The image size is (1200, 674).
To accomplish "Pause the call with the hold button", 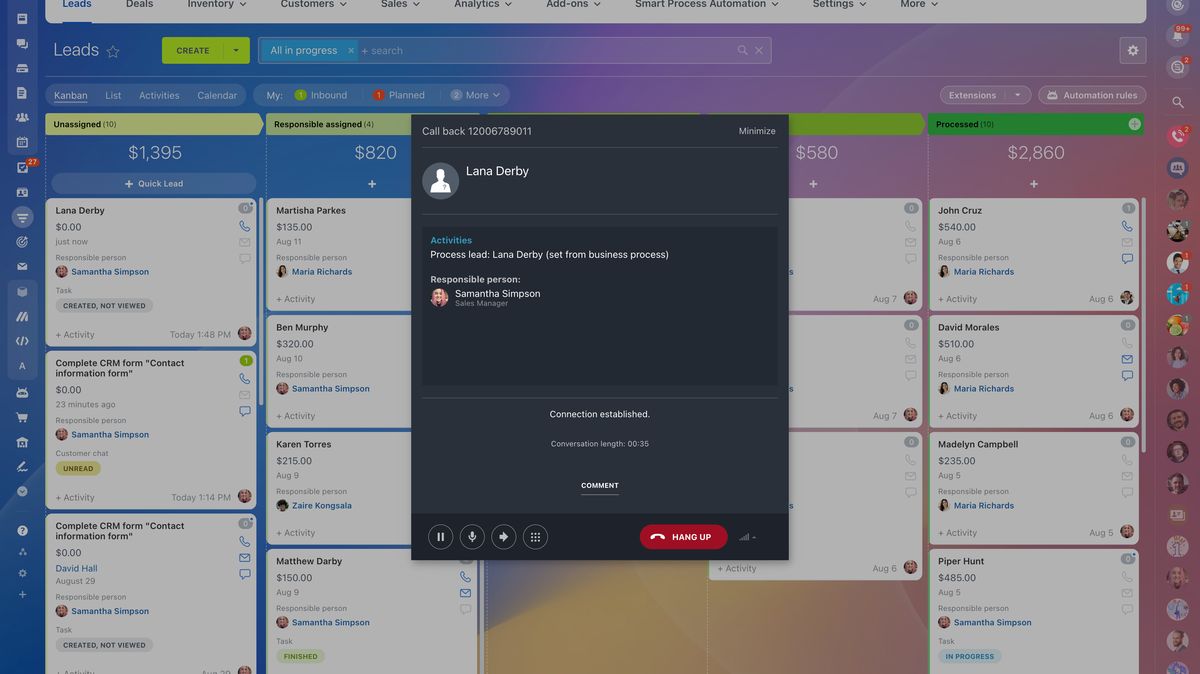I will coord(440,537).
